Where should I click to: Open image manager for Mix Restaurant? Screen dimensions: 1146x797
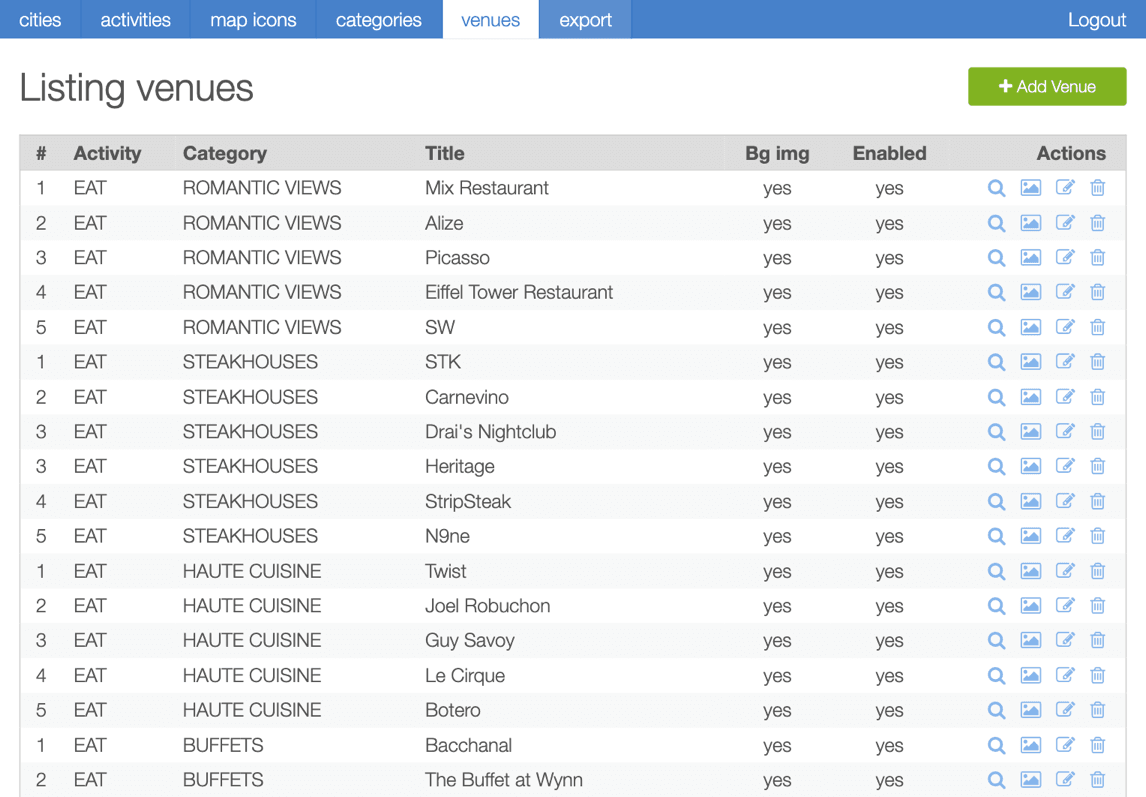point(1031,188)
